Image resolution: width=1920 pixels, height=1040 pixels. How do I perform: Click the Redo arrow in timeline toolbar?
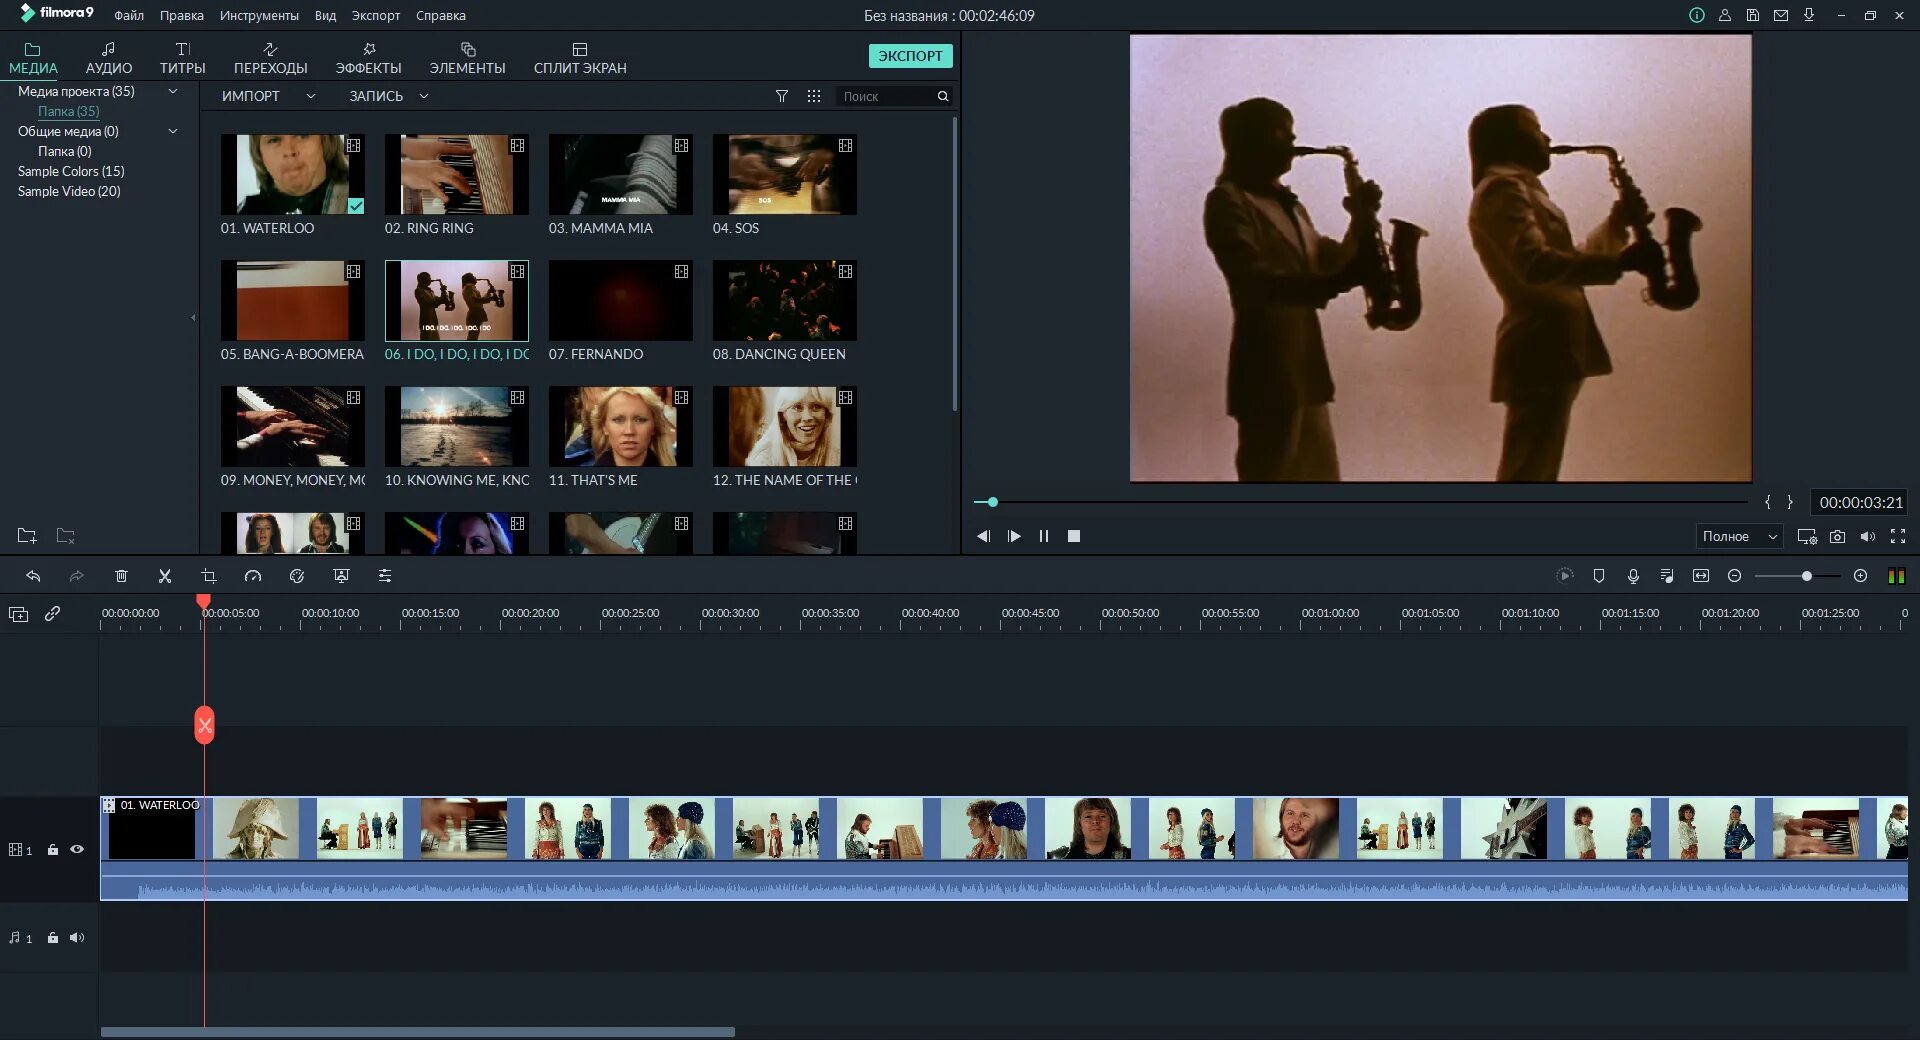tap(76, 576)
